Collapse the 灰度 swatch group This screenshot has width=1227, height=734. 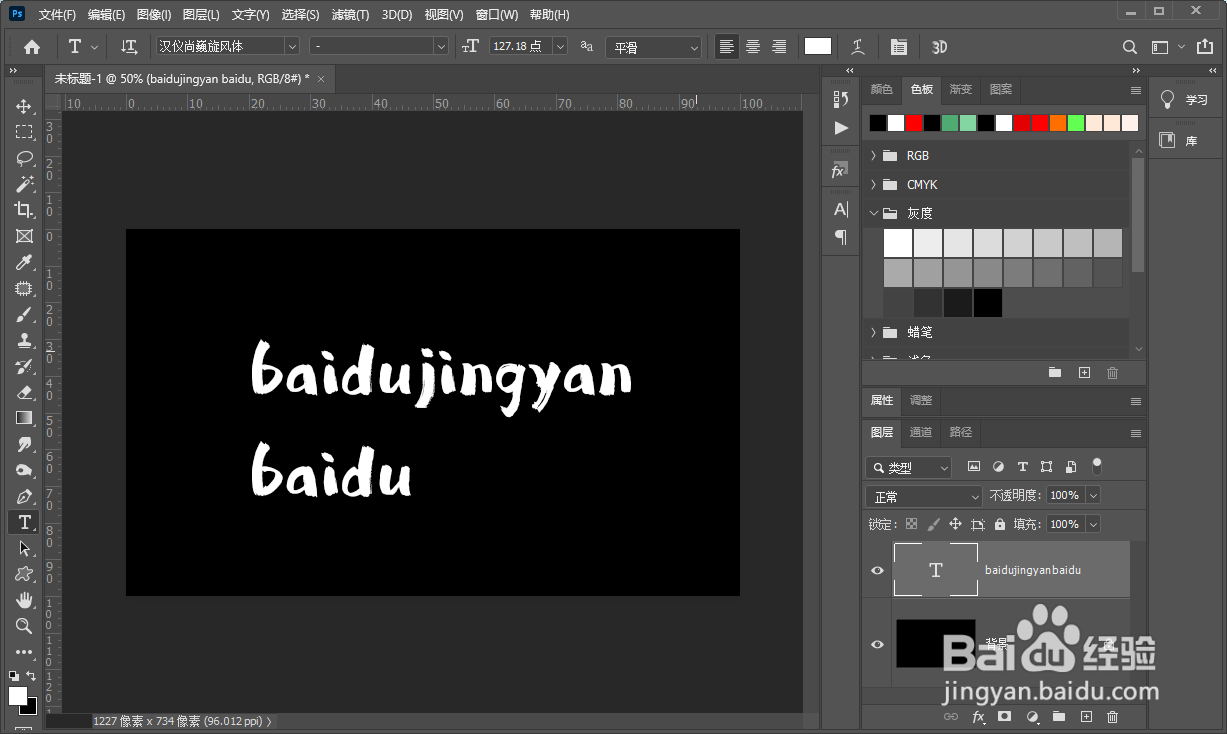pyautogui.click(x=873, y=213)
